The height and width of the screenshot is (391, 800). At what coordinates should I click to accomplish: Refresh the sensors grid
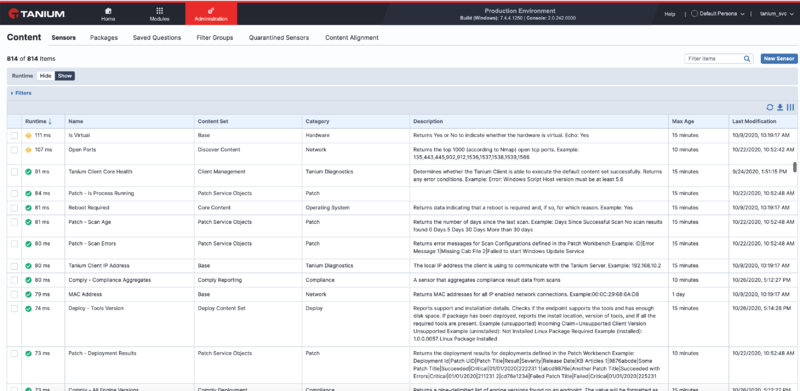pos(770,107)
